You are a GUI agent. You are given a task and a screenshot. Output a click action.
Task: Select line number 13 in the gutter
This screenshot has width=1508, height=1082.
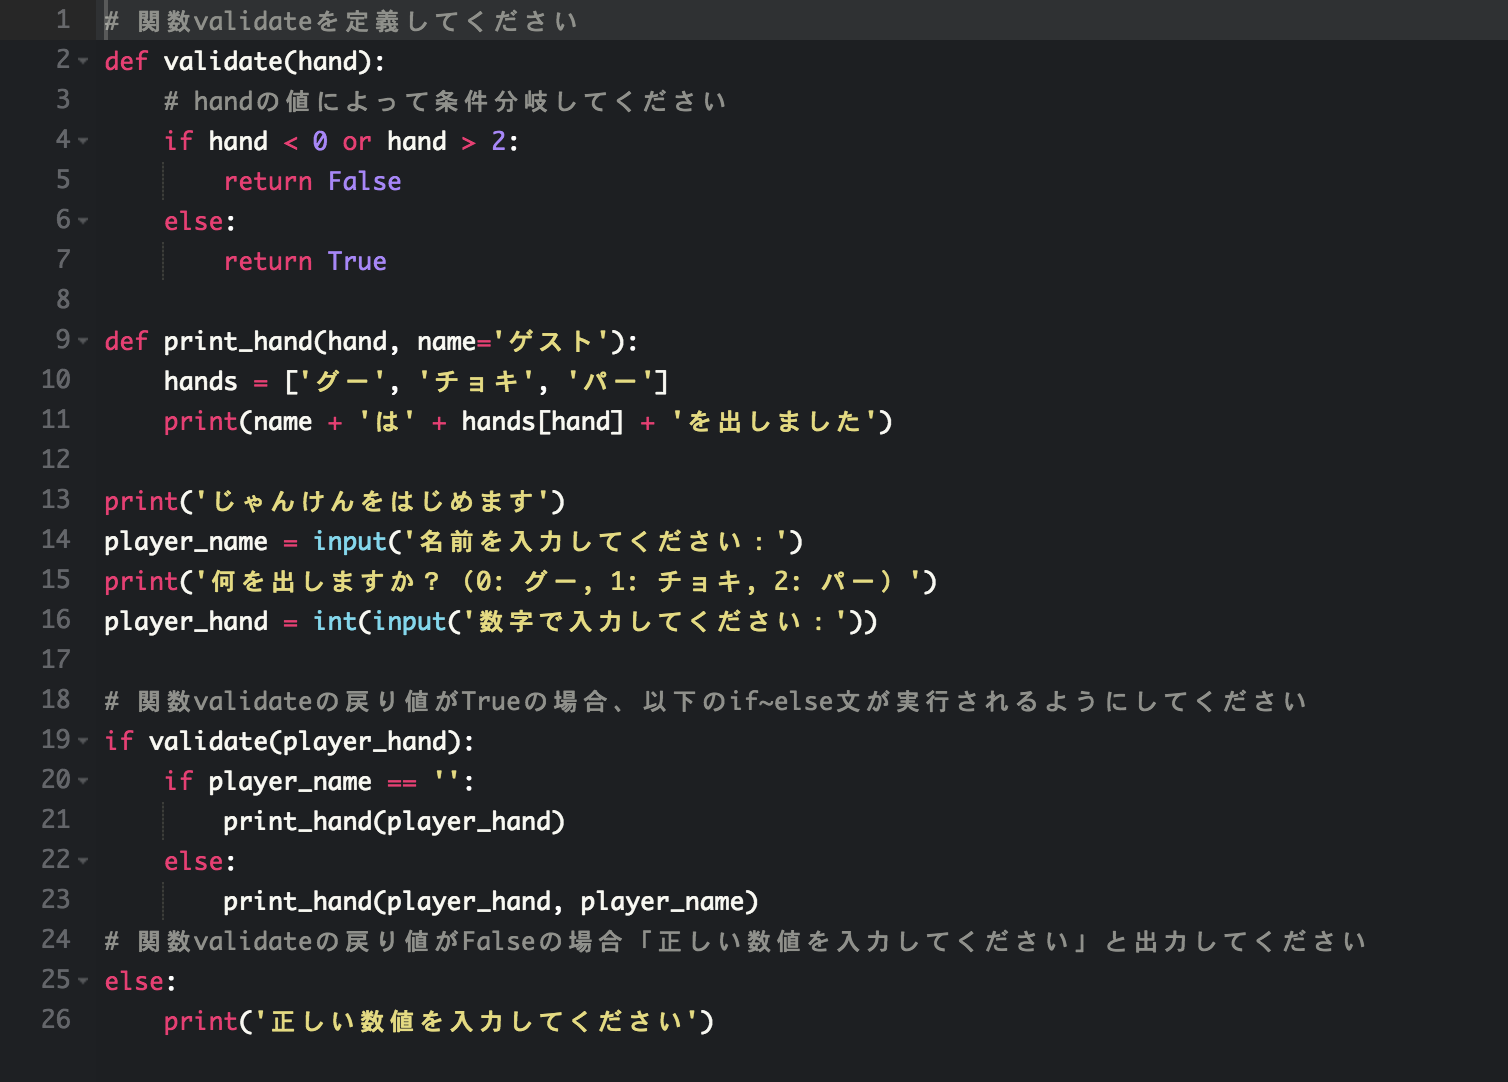pos(56,500)
